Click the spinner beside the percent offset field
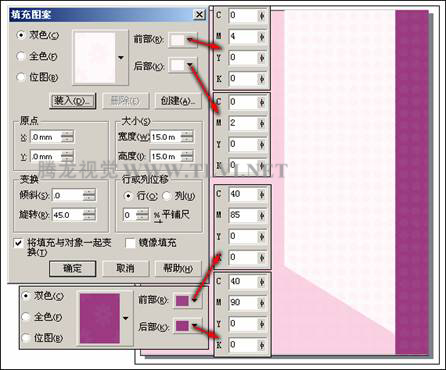The image size is (446, 370). 143,215
